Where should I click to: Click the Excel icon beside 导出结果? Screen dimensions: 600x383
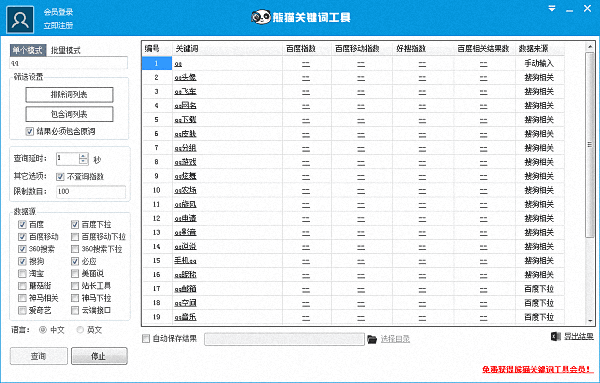tap(556, 336)
